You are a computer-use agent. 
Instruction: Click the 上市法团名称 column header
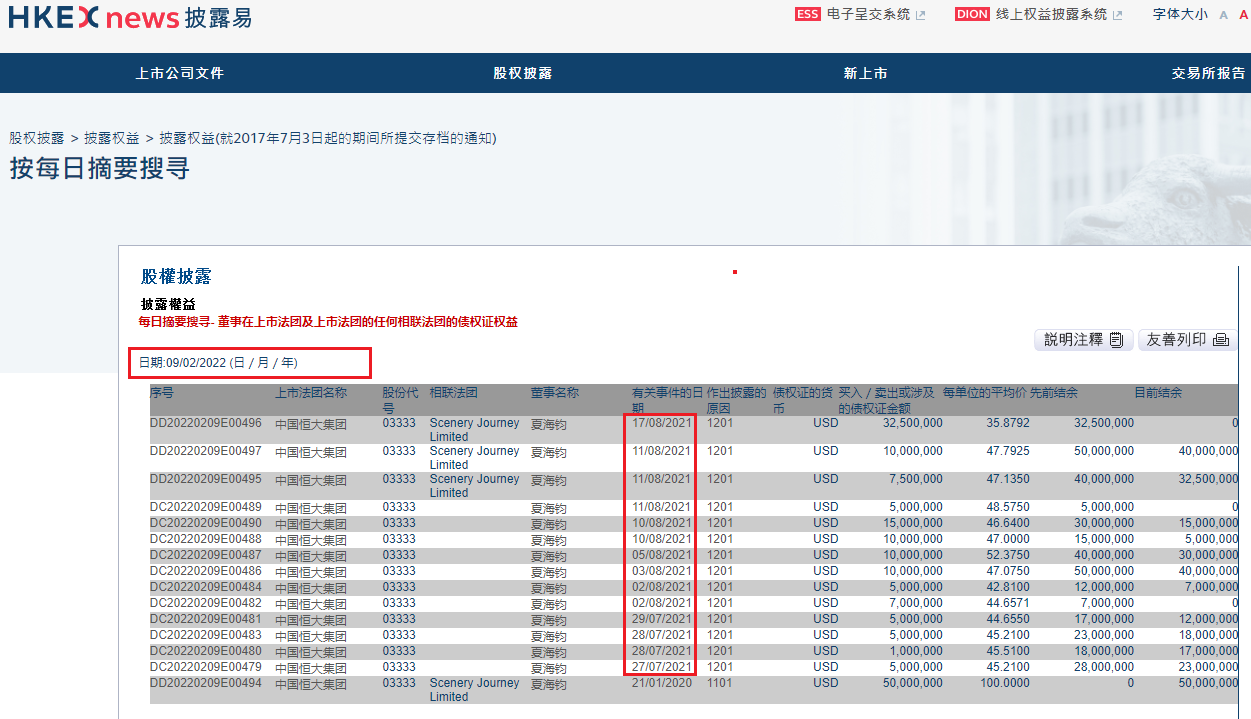click(311, 393)
